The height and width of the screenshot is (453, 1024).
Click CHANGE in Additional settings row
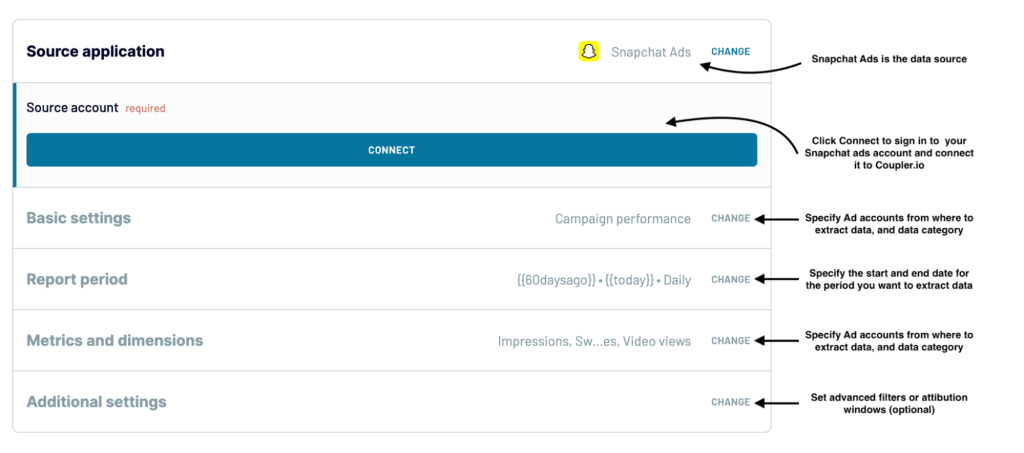[730, 402]
